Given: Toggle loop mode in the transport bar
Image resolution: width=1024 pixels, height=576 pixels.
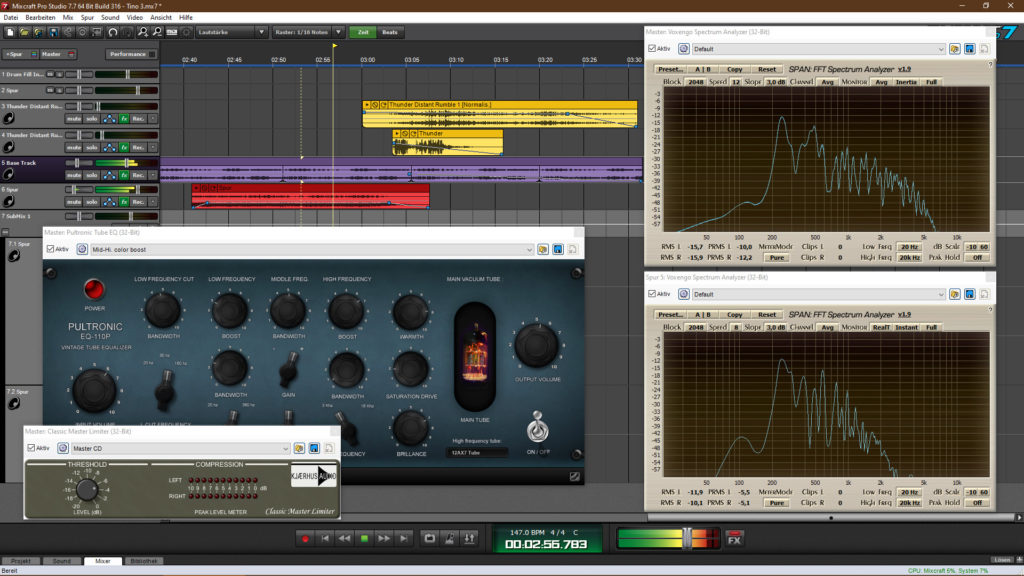Looking at the screenshot, I should pyautogui.click(x=430, y=539).
